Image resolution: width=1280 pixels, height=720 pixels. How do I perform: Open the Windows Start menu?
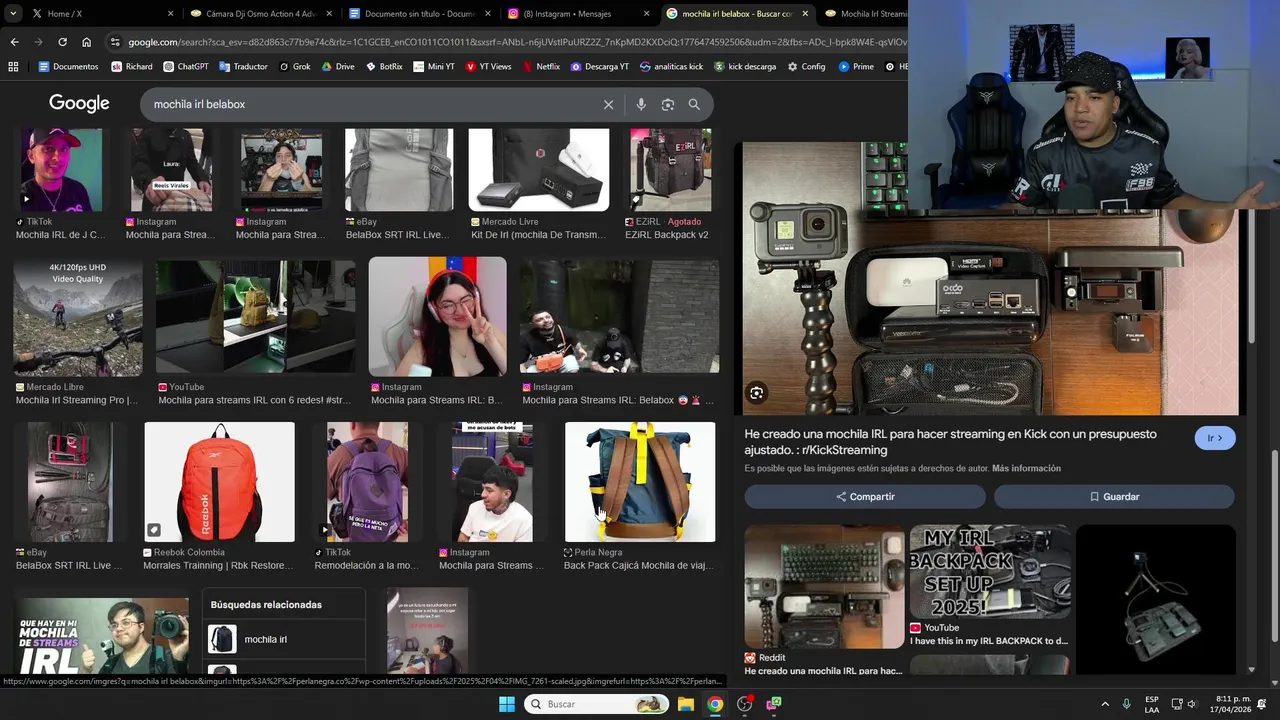pyautogui.click(x=507, y=704)
